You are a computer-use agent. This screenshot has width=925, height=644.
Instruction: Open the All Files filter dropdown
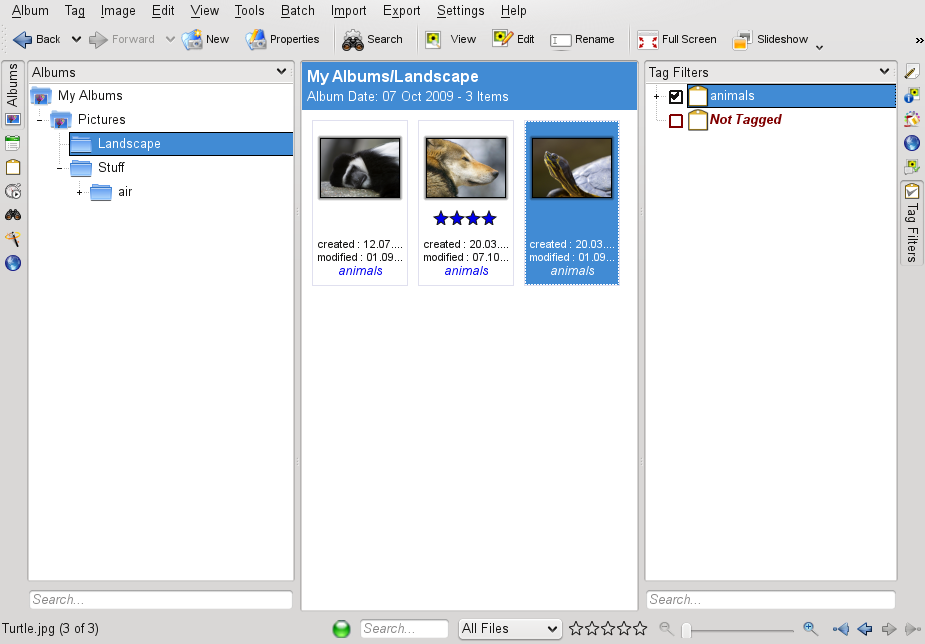click(x=509, y=629)
